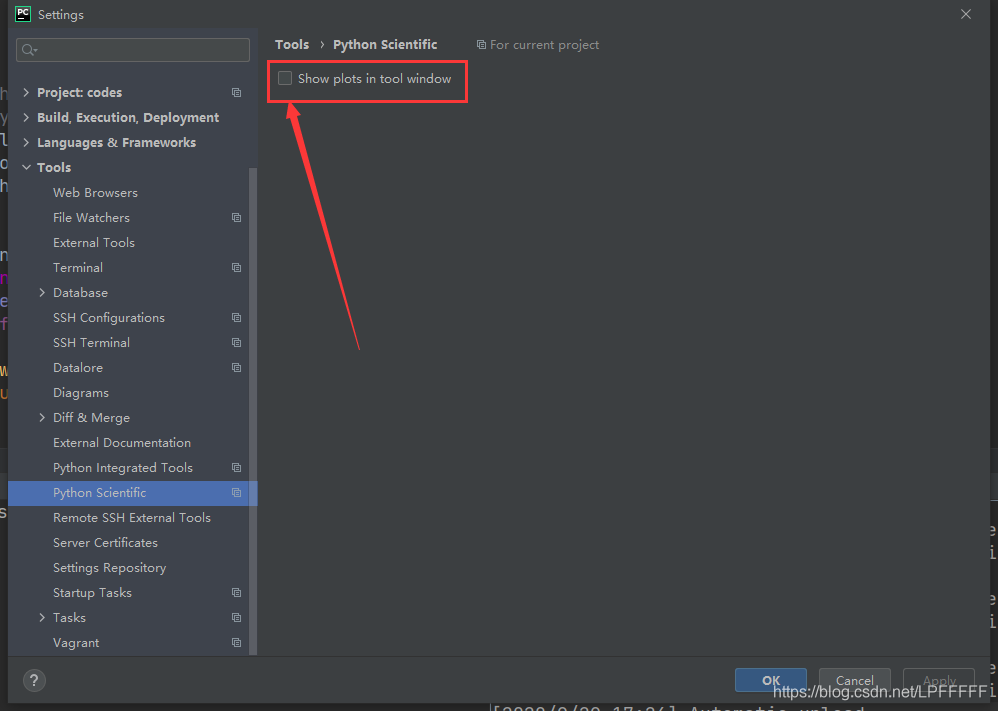
Task: Open Build, Execution, Deployment category
Action: point(128,117)
